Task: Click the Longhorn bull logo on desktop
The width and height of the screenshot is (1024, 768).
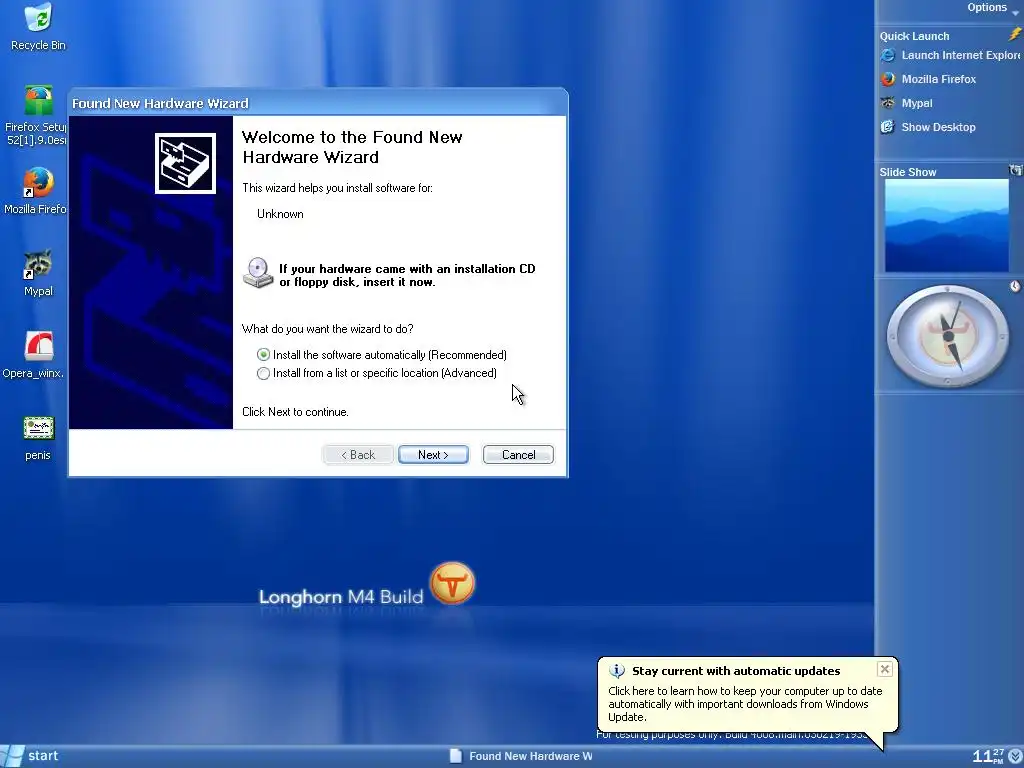Action: (x=452, y=583)
